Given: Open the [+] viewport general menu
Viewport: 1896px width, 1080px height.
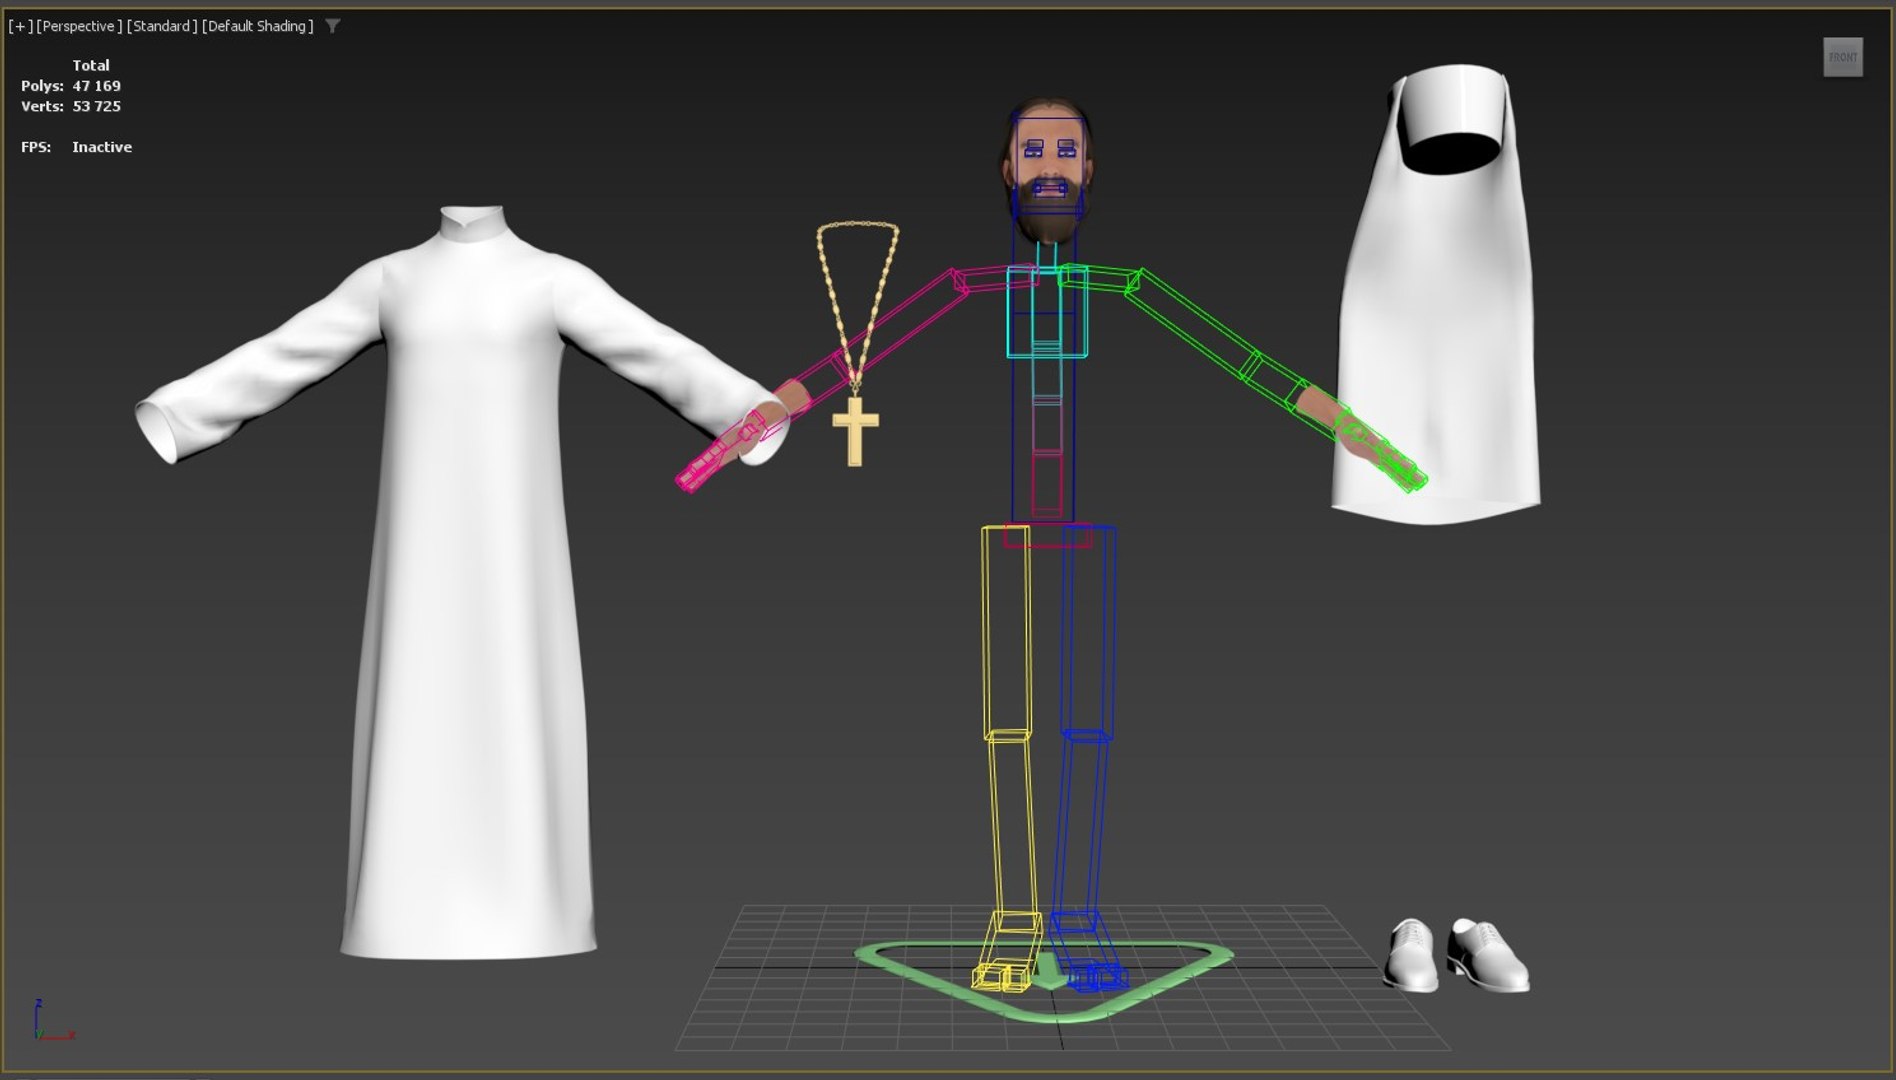Looking at the screenshot, I should click(20, 26).
